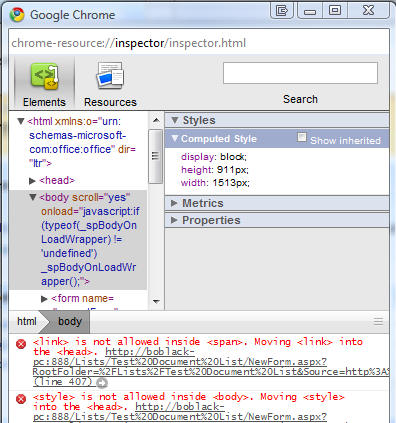The image size is (396, 423).
Task: Collapse the Computed Style section
Action: tap(175, 138)
